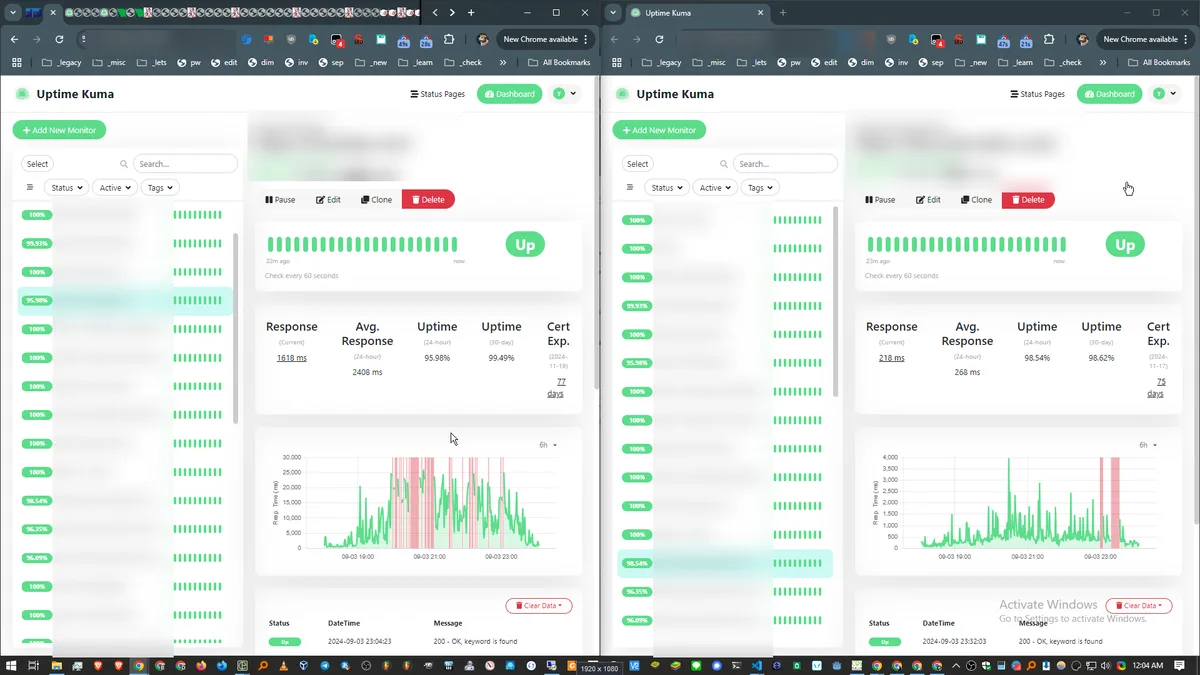
Task: Open the 6h chart range dropdown in left window
Action: (547, 445)
